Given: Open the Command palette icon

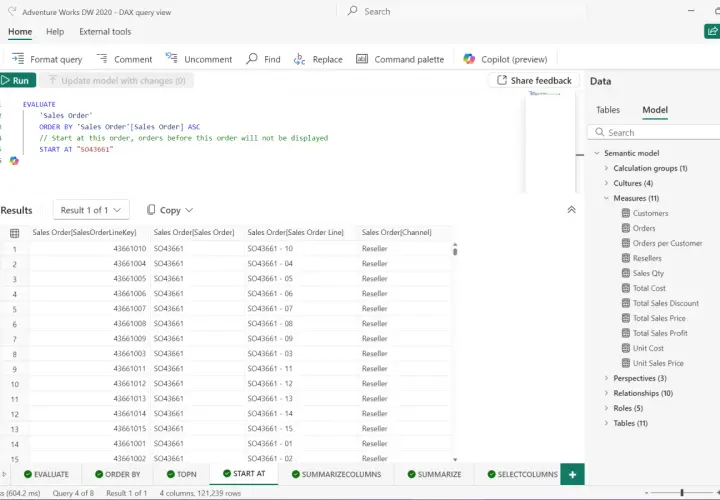Looking at the screenshot, I should pos(362,59).
